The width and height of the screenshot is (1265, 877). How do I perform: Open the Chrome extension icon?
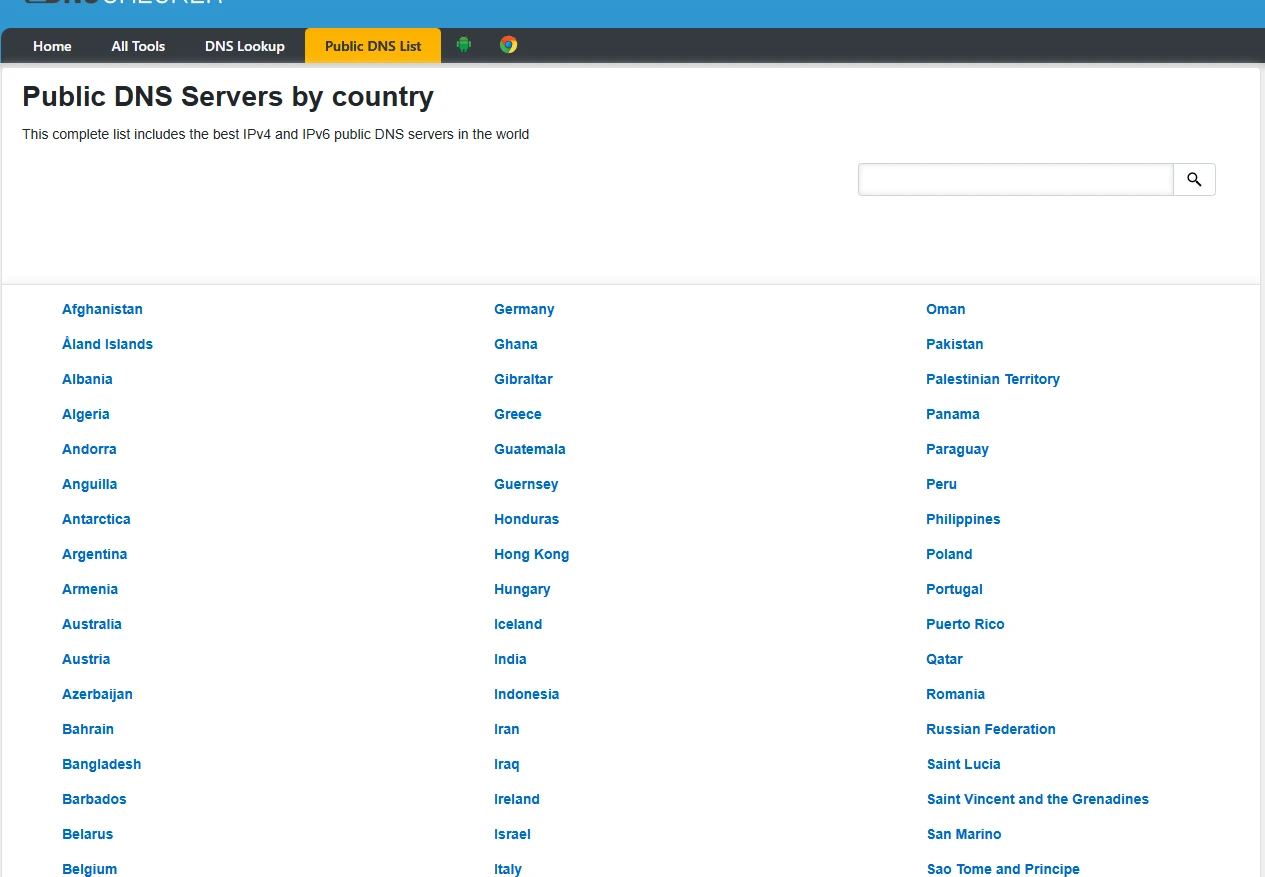[x=508, y=44]
